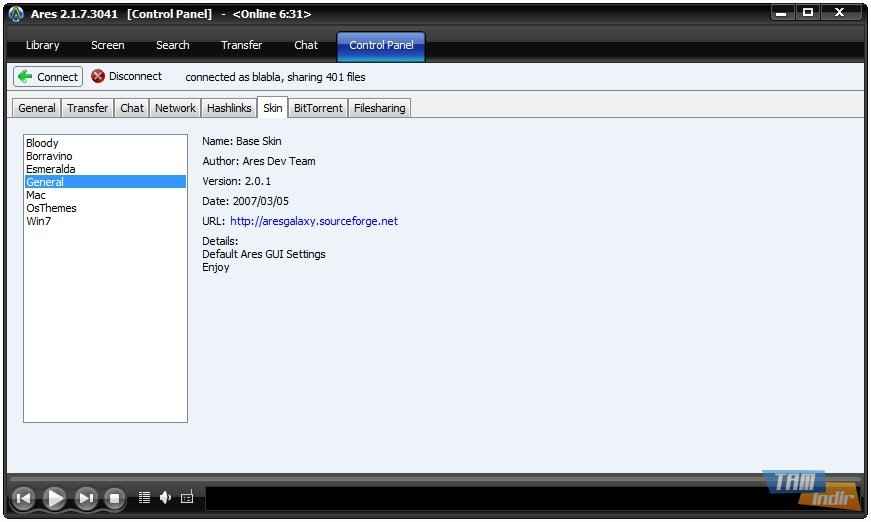Open the playlist icon
This screenshot has width=871, height=522.
[x=144, y=497]
